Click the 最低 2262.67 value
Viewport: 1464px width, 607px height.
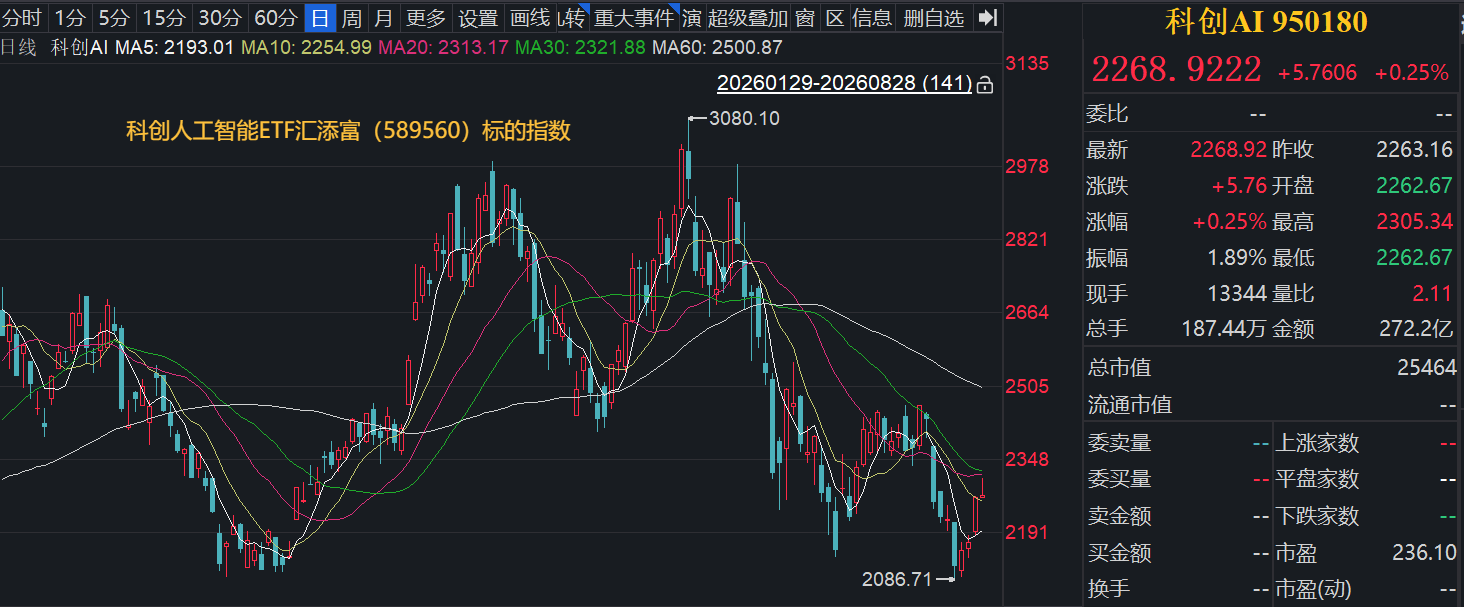pos(1414,258)
